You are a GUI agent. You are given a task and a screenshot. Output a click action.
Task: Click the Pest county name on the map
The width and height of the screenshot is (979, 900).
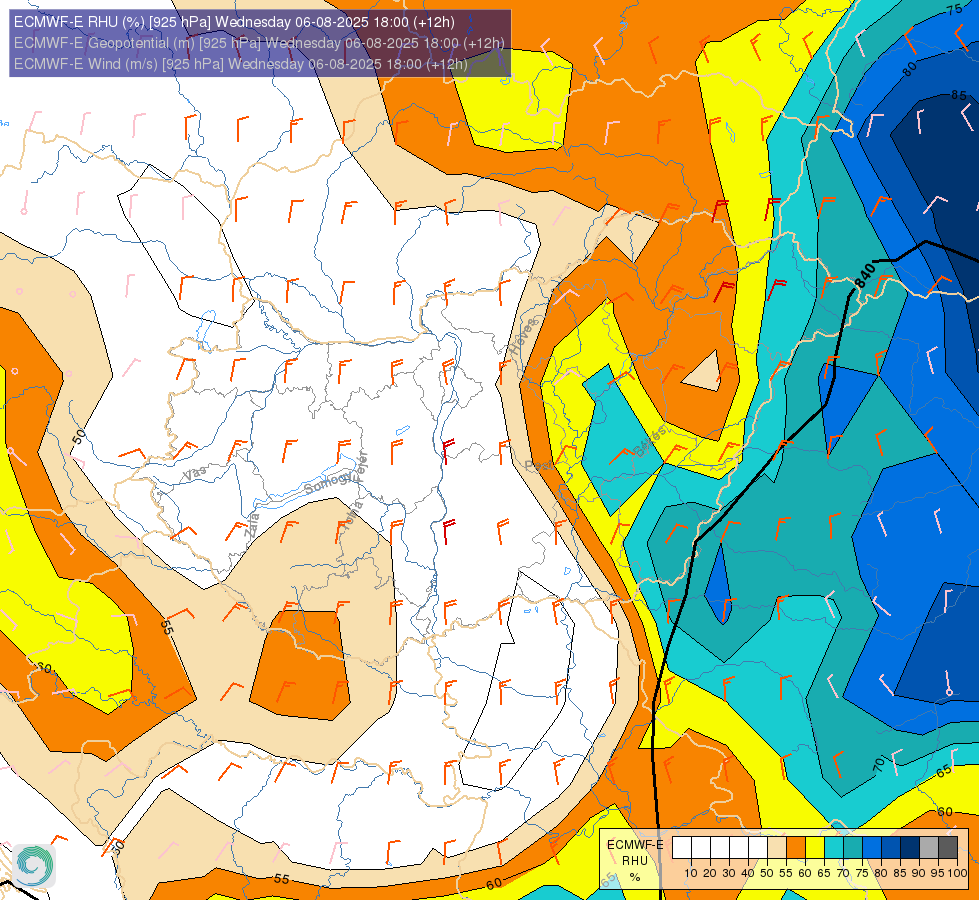(537, 465)
